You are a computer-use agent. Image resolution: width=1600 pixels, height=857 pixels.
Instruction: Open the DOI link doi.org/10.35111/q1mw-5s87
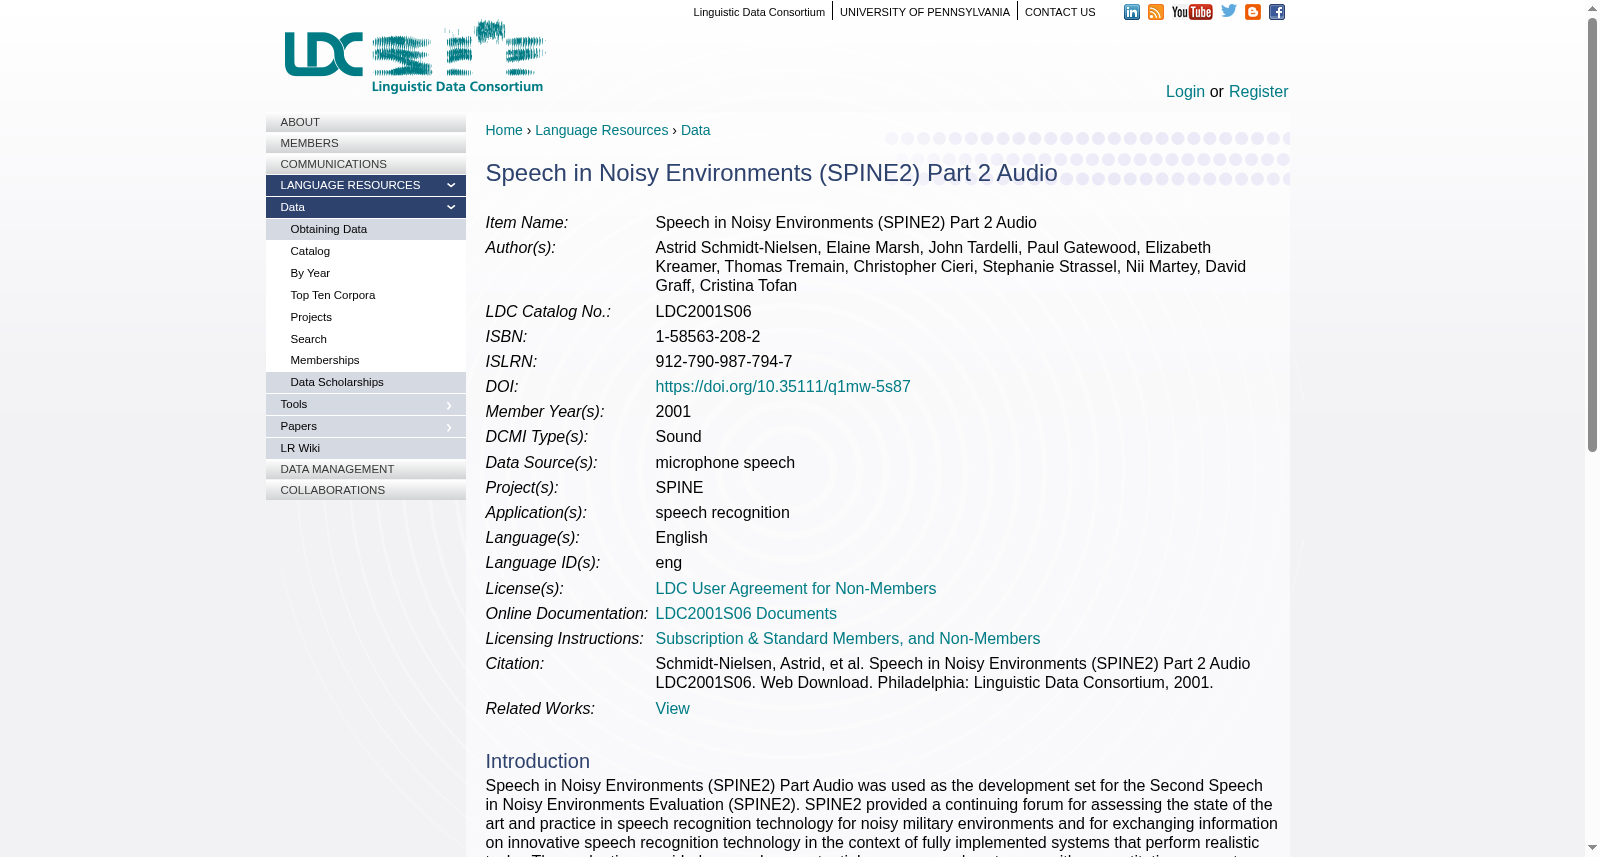[783, 387]
